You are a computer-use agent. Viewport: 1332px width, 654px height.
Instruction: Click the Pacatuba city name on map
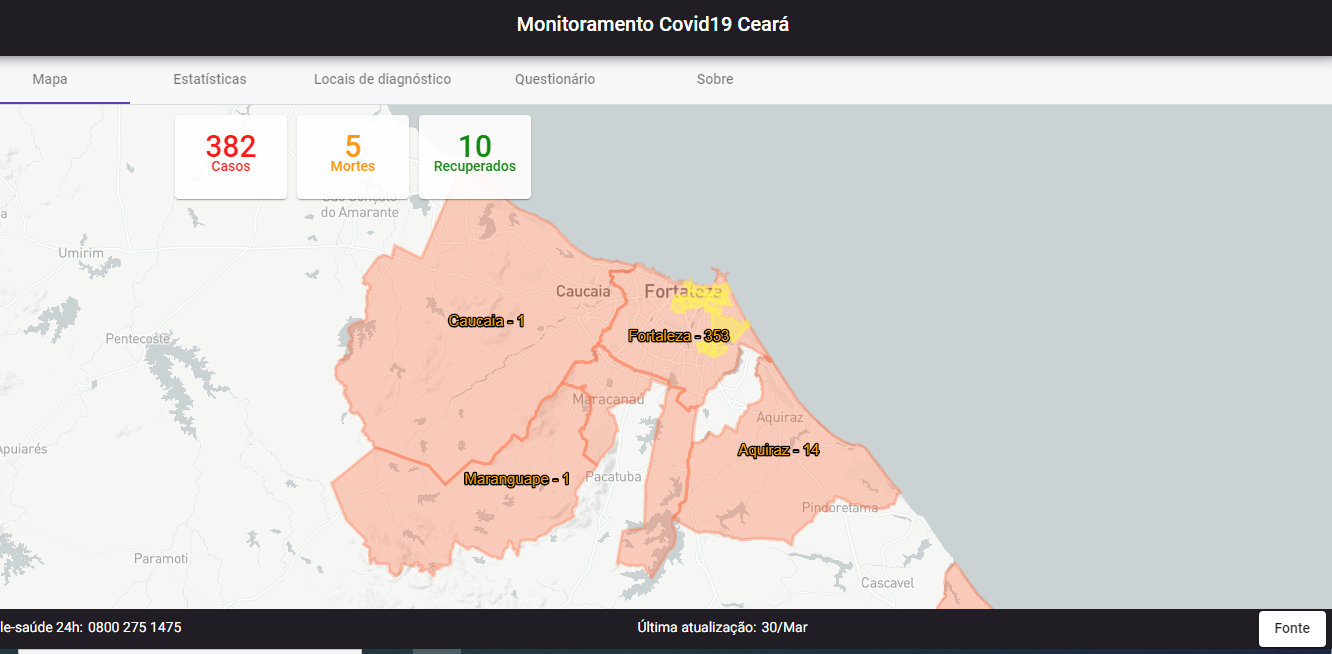613,477
